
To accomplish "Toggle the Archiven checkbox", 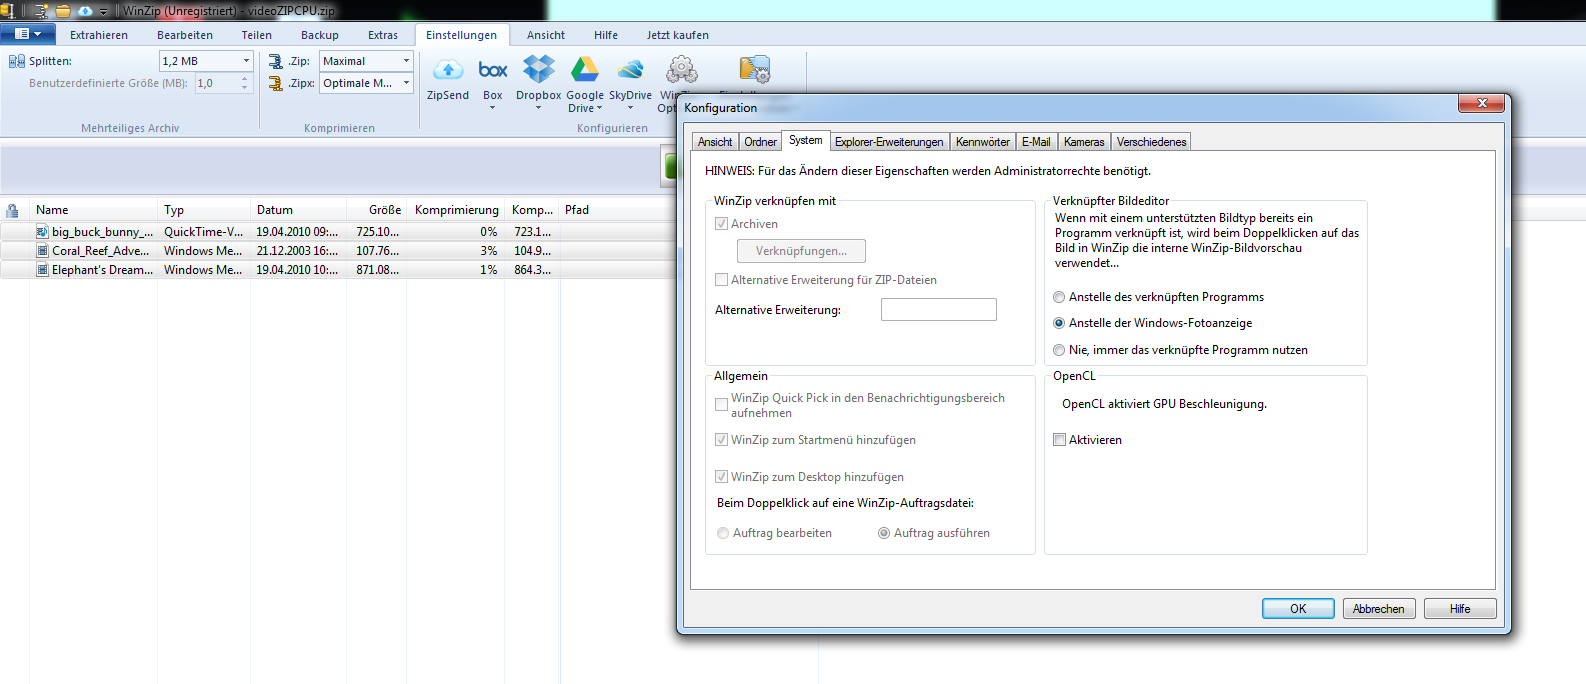I will point(721,224).
